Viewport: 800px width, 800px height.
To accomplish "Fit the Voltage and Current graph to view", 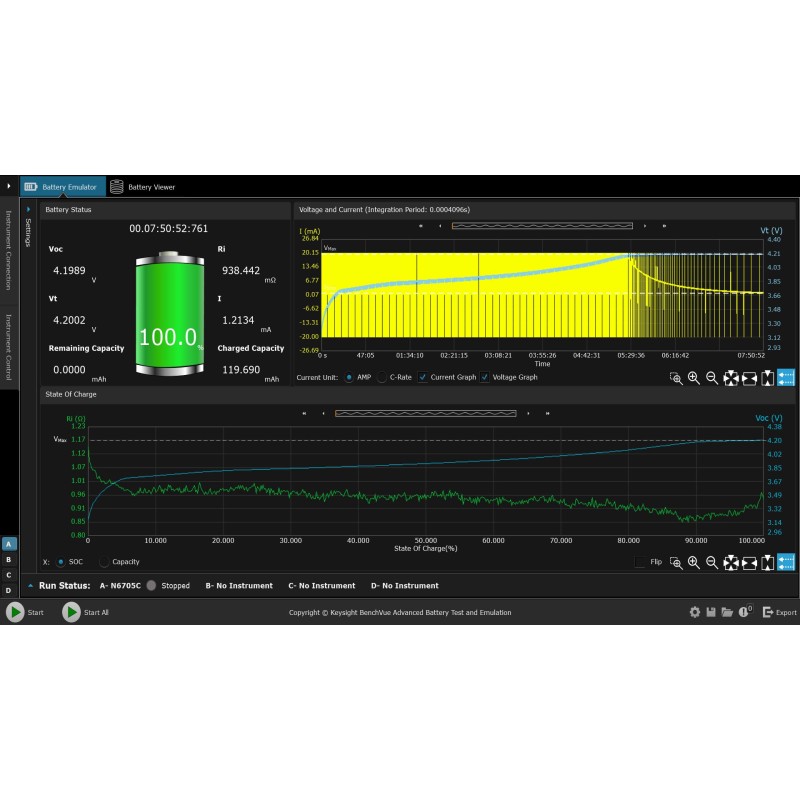I will pos(732,378).
